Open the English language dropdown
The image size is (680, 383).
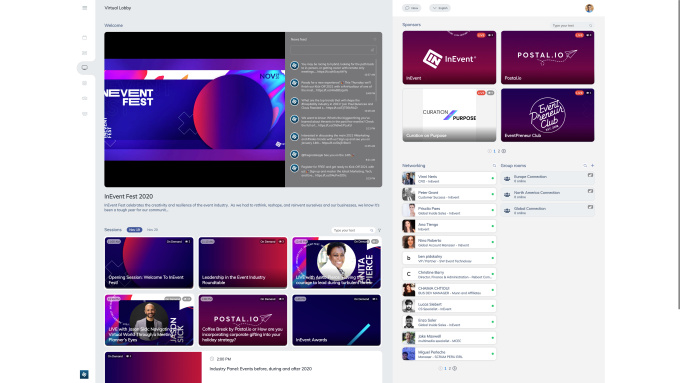[440, 8]
